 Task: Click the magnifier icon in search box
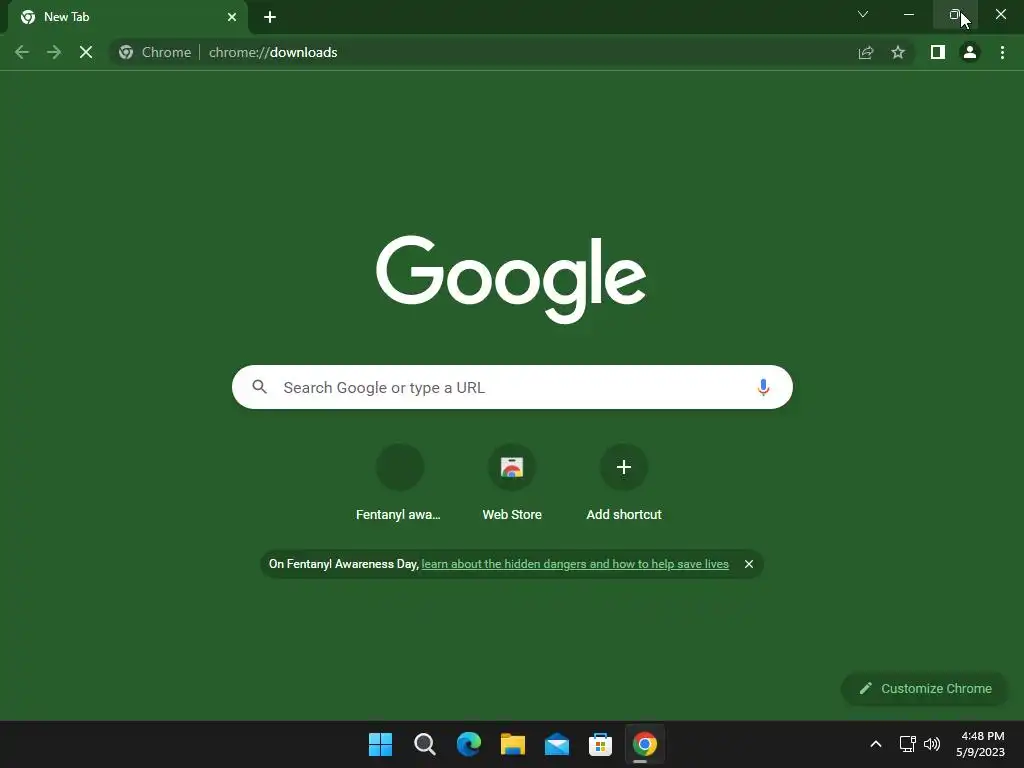coord(259,387)
